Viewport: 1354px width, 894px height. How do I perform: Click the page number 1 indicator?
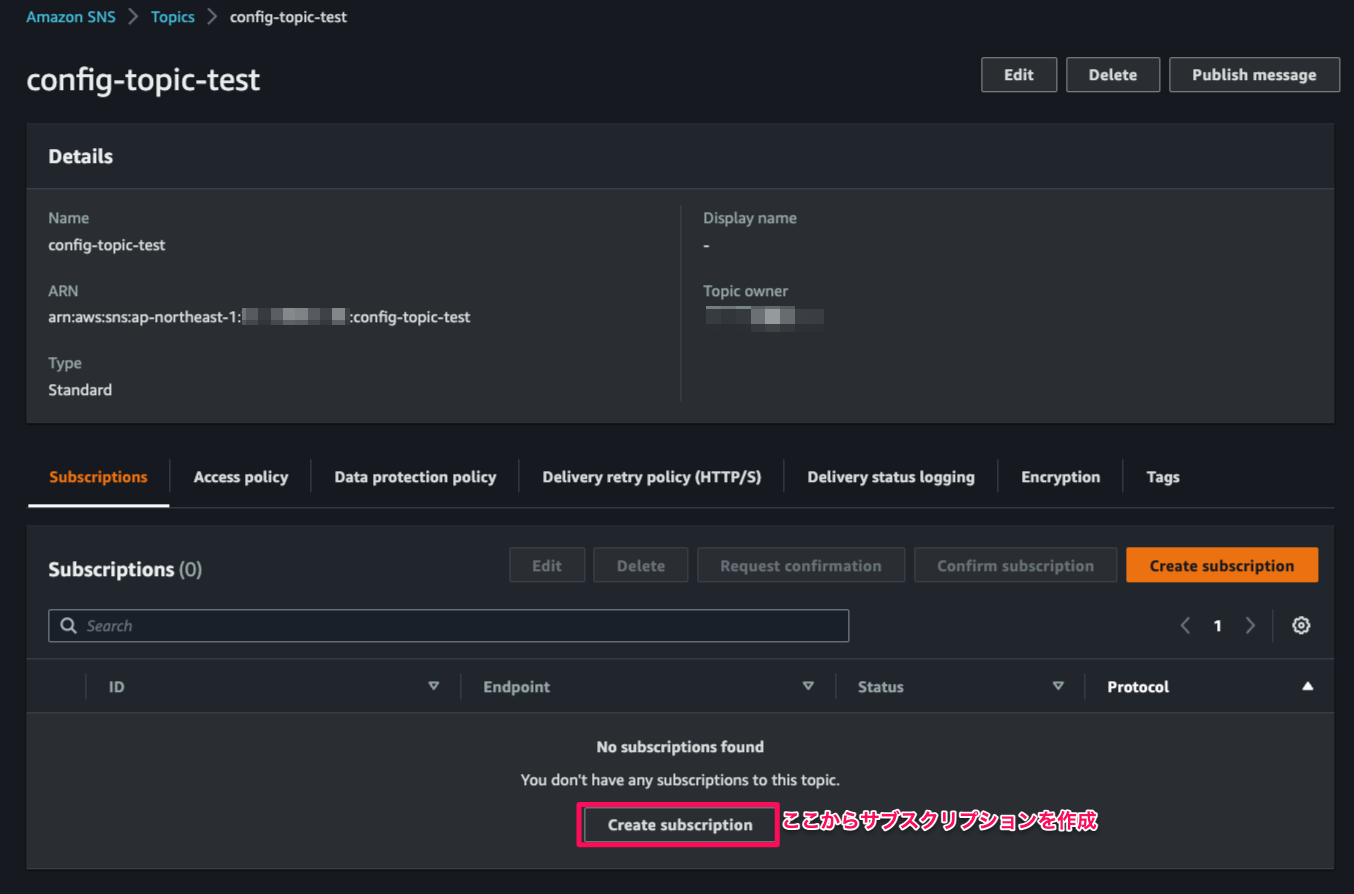coord(1217,626)
